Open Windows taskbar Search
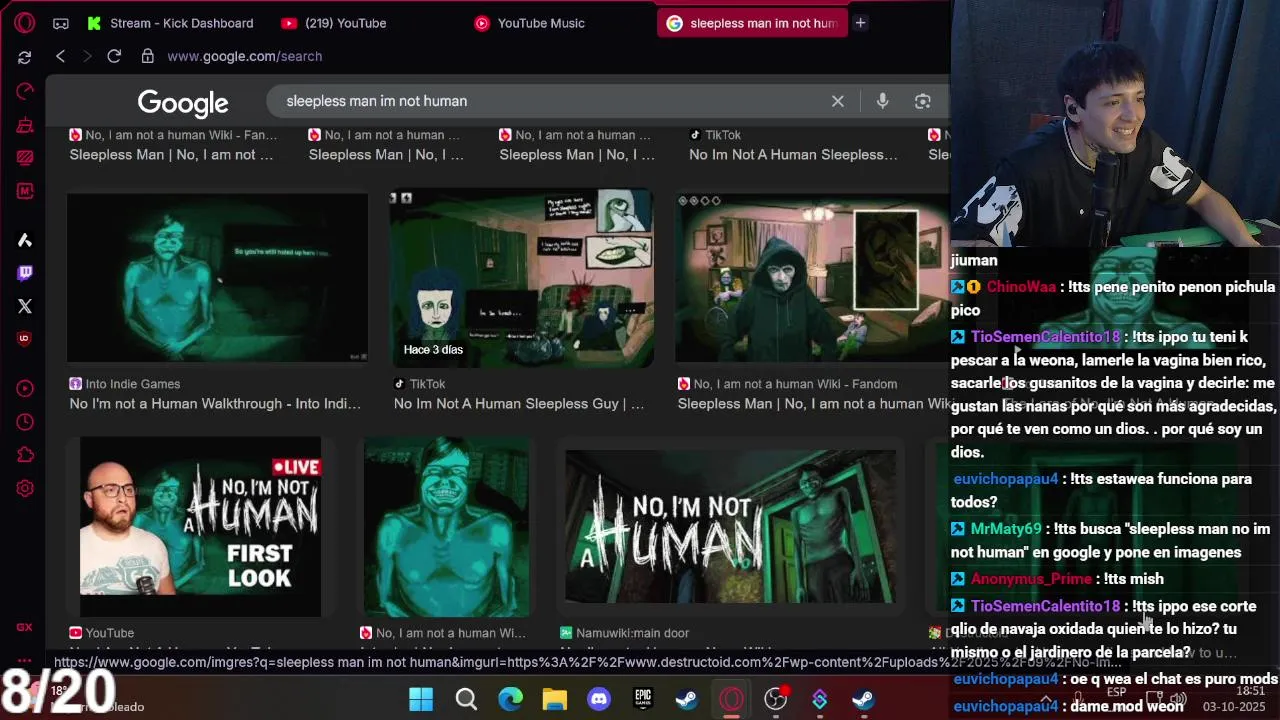 pos(466,699)
